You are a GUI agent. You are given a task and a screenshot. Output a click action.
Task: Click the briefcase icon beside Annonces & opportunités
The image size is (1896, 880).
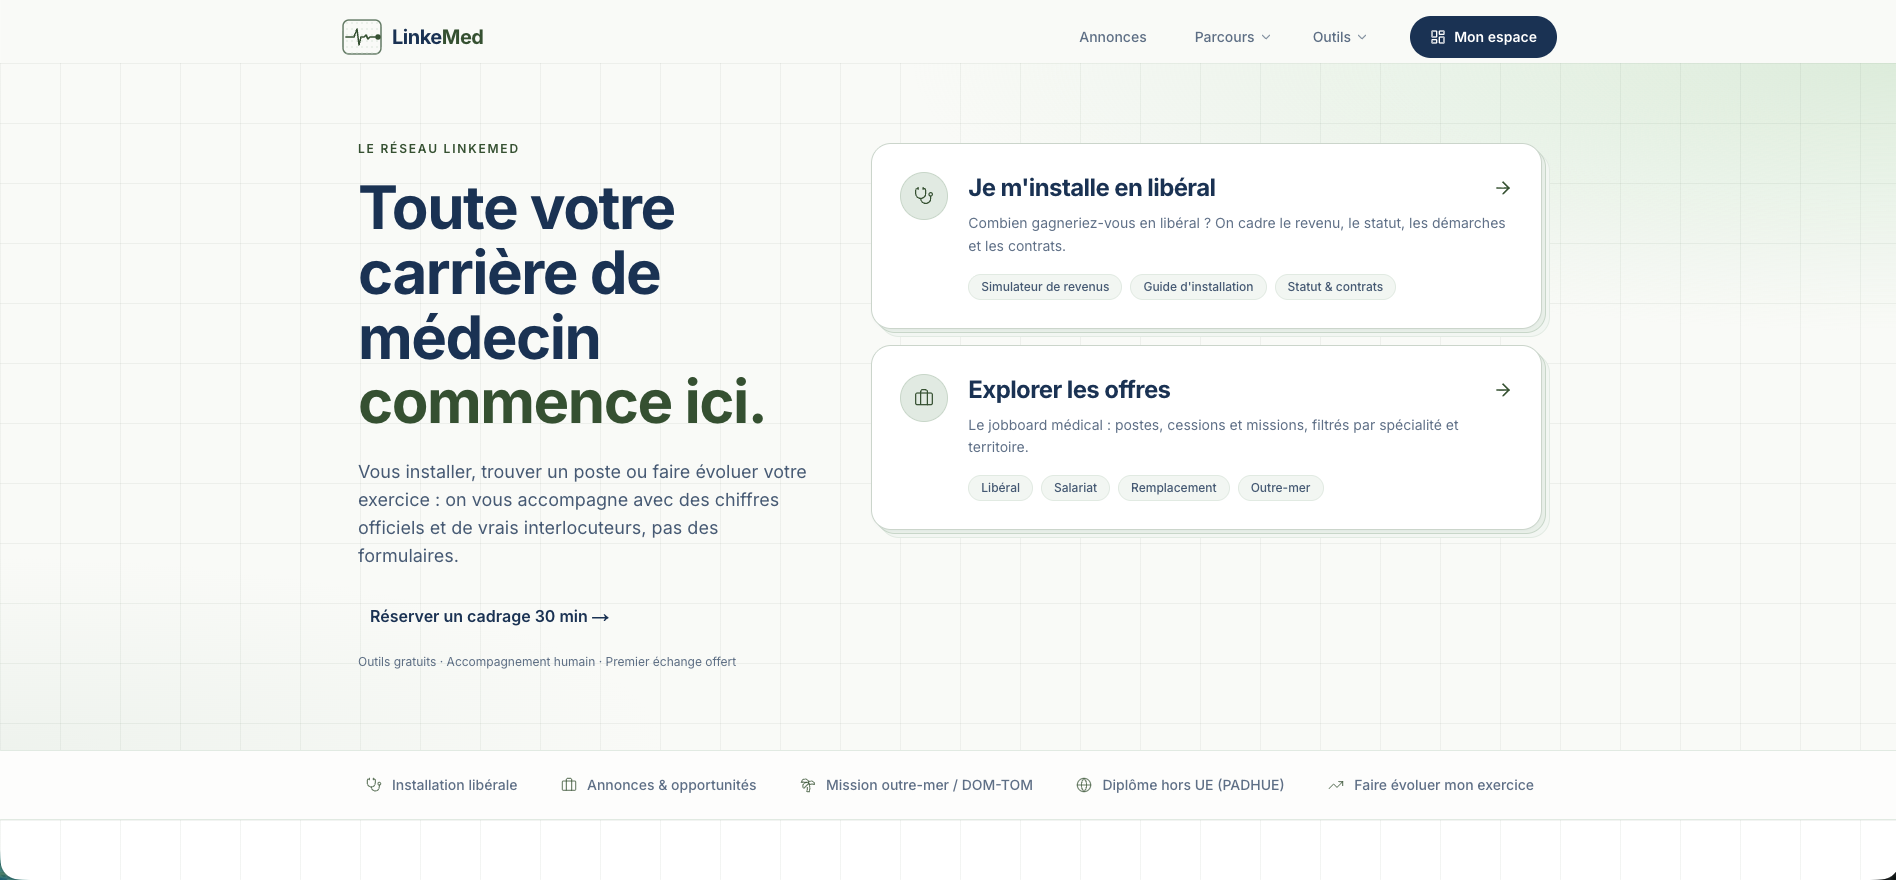(x=569, y=785)
